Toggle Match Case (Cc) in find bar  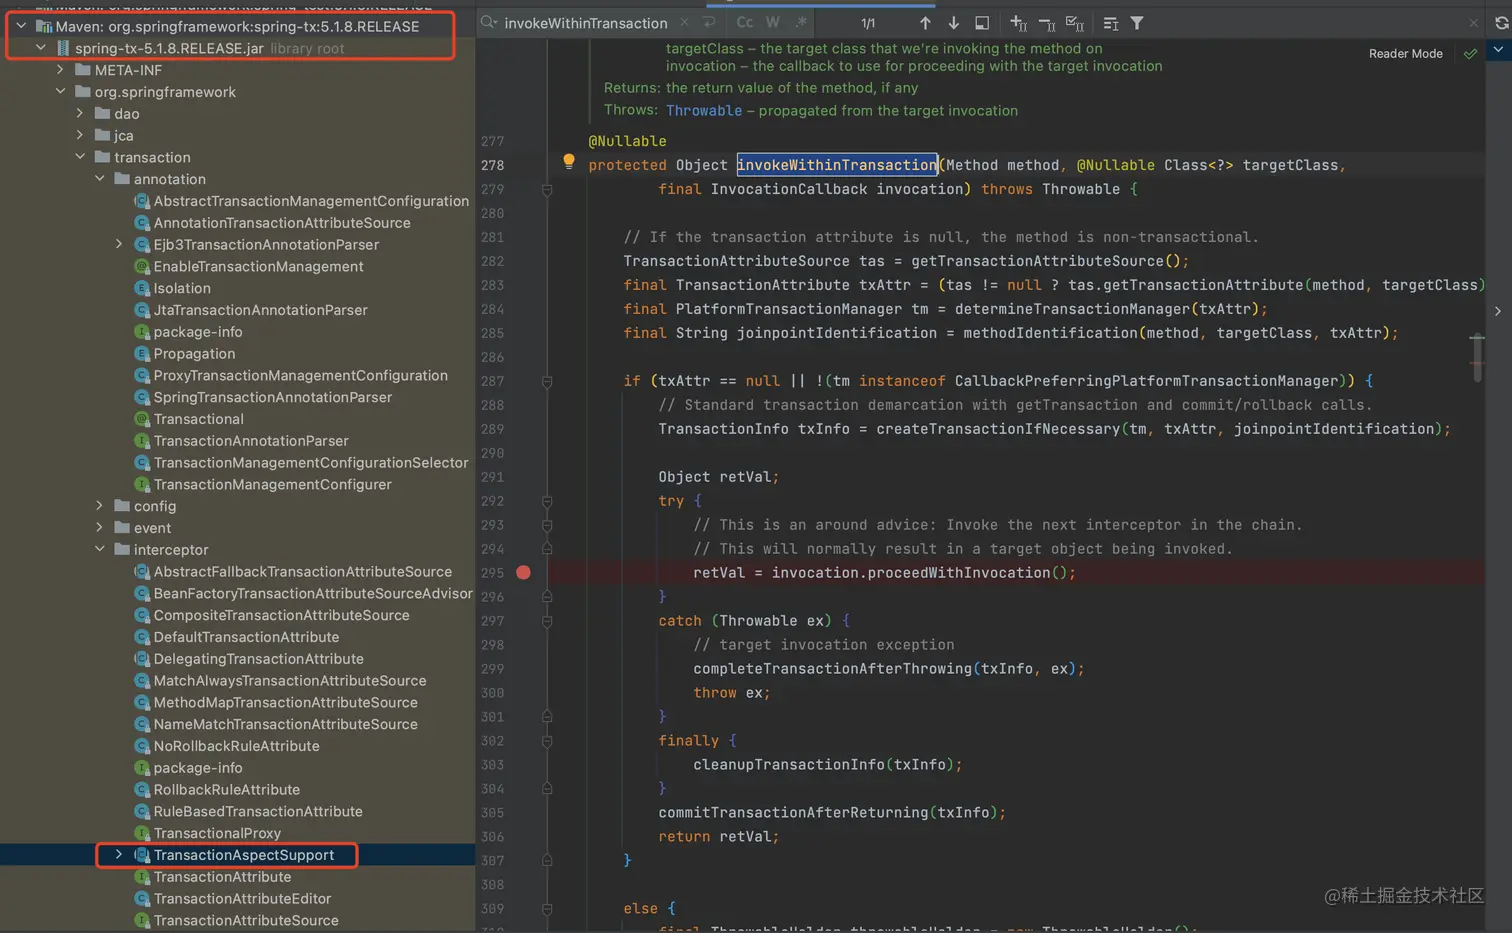pos(745,22)
